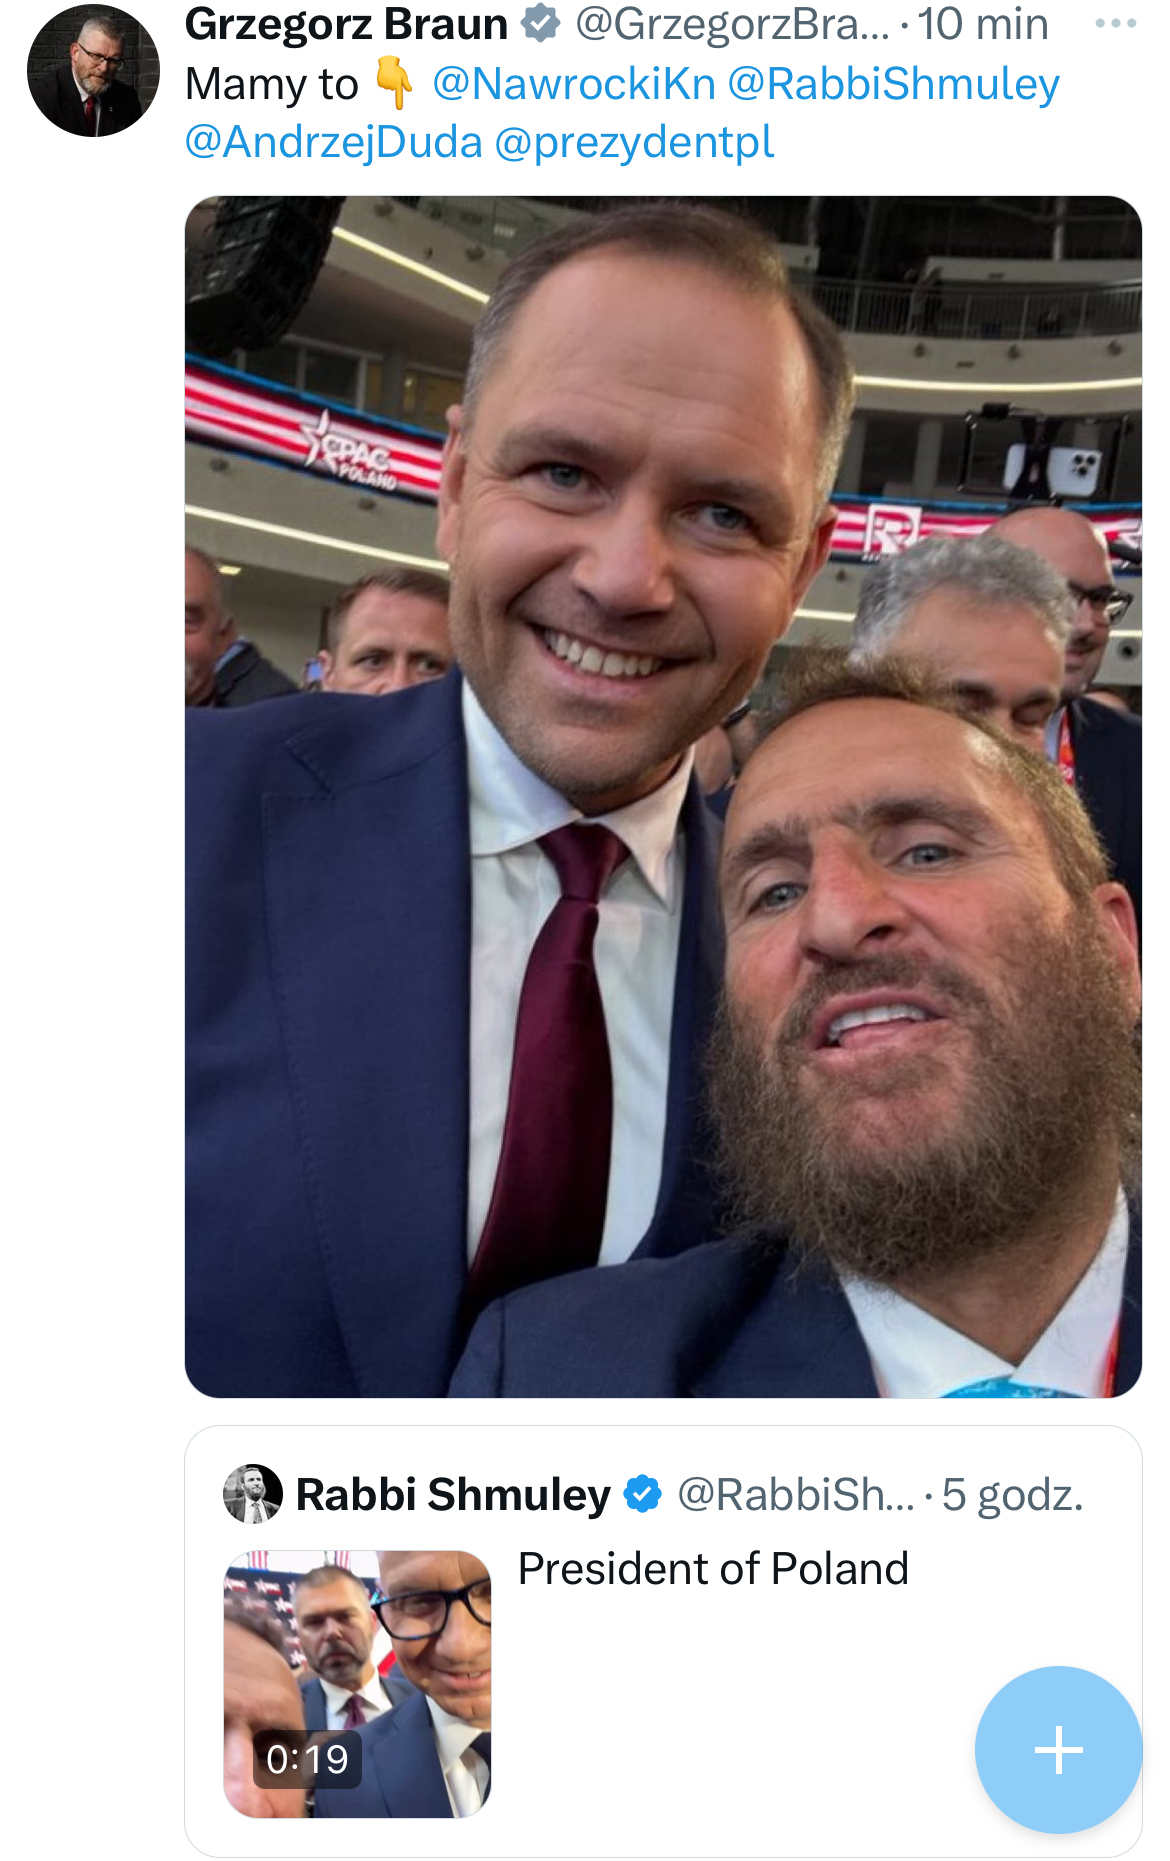Tap the blue compose plus button
The width and height of the screenshot is (1170, 1861).
(1058, 1749)
